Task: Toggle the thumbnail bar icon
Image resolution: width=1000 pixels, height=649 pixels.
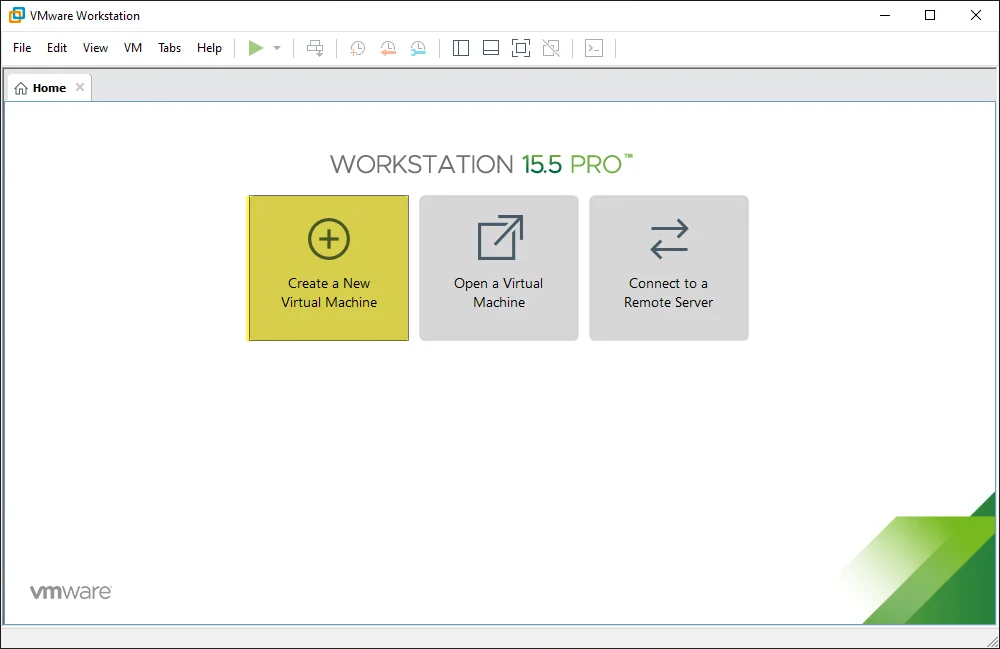Action: coord(491,48)
